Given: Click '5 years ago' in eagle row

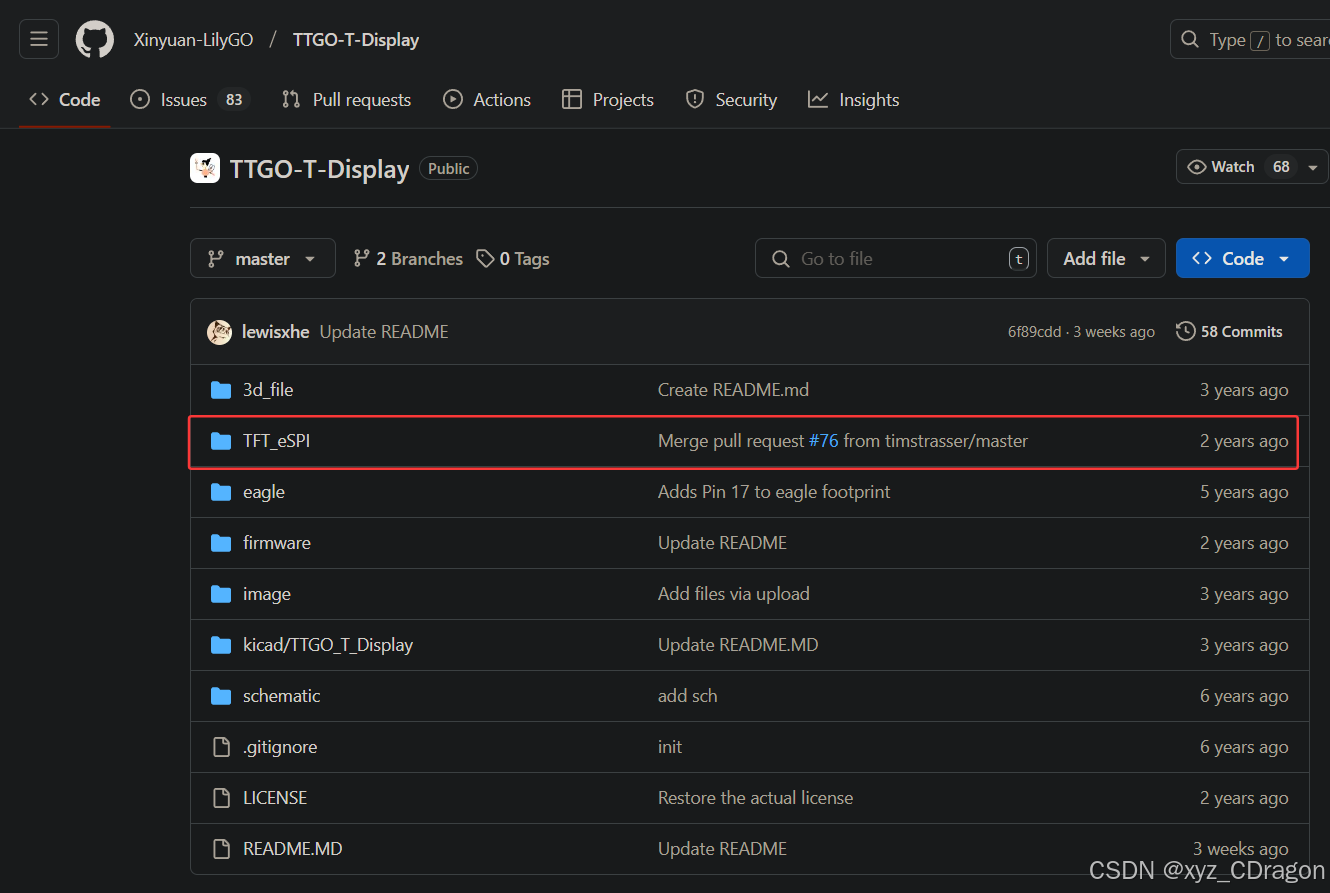Looking at the screenshot, I should [1244, 492].
